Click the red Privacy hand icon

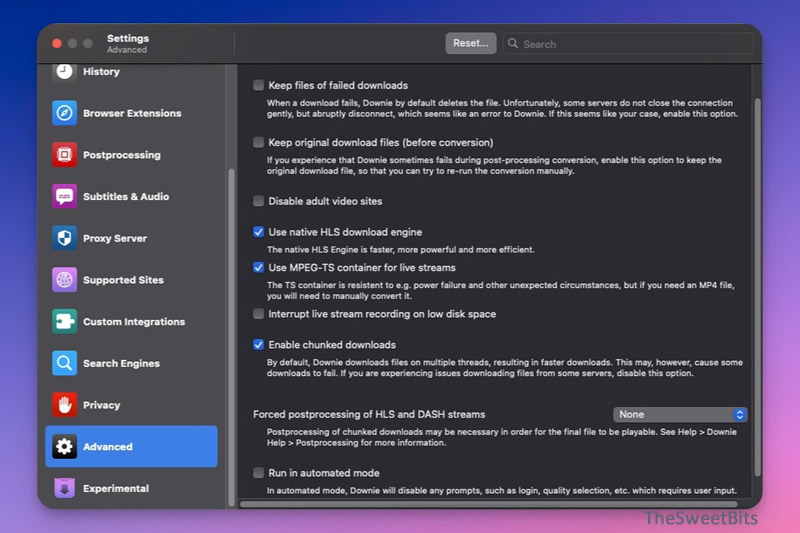coord(64,405)
